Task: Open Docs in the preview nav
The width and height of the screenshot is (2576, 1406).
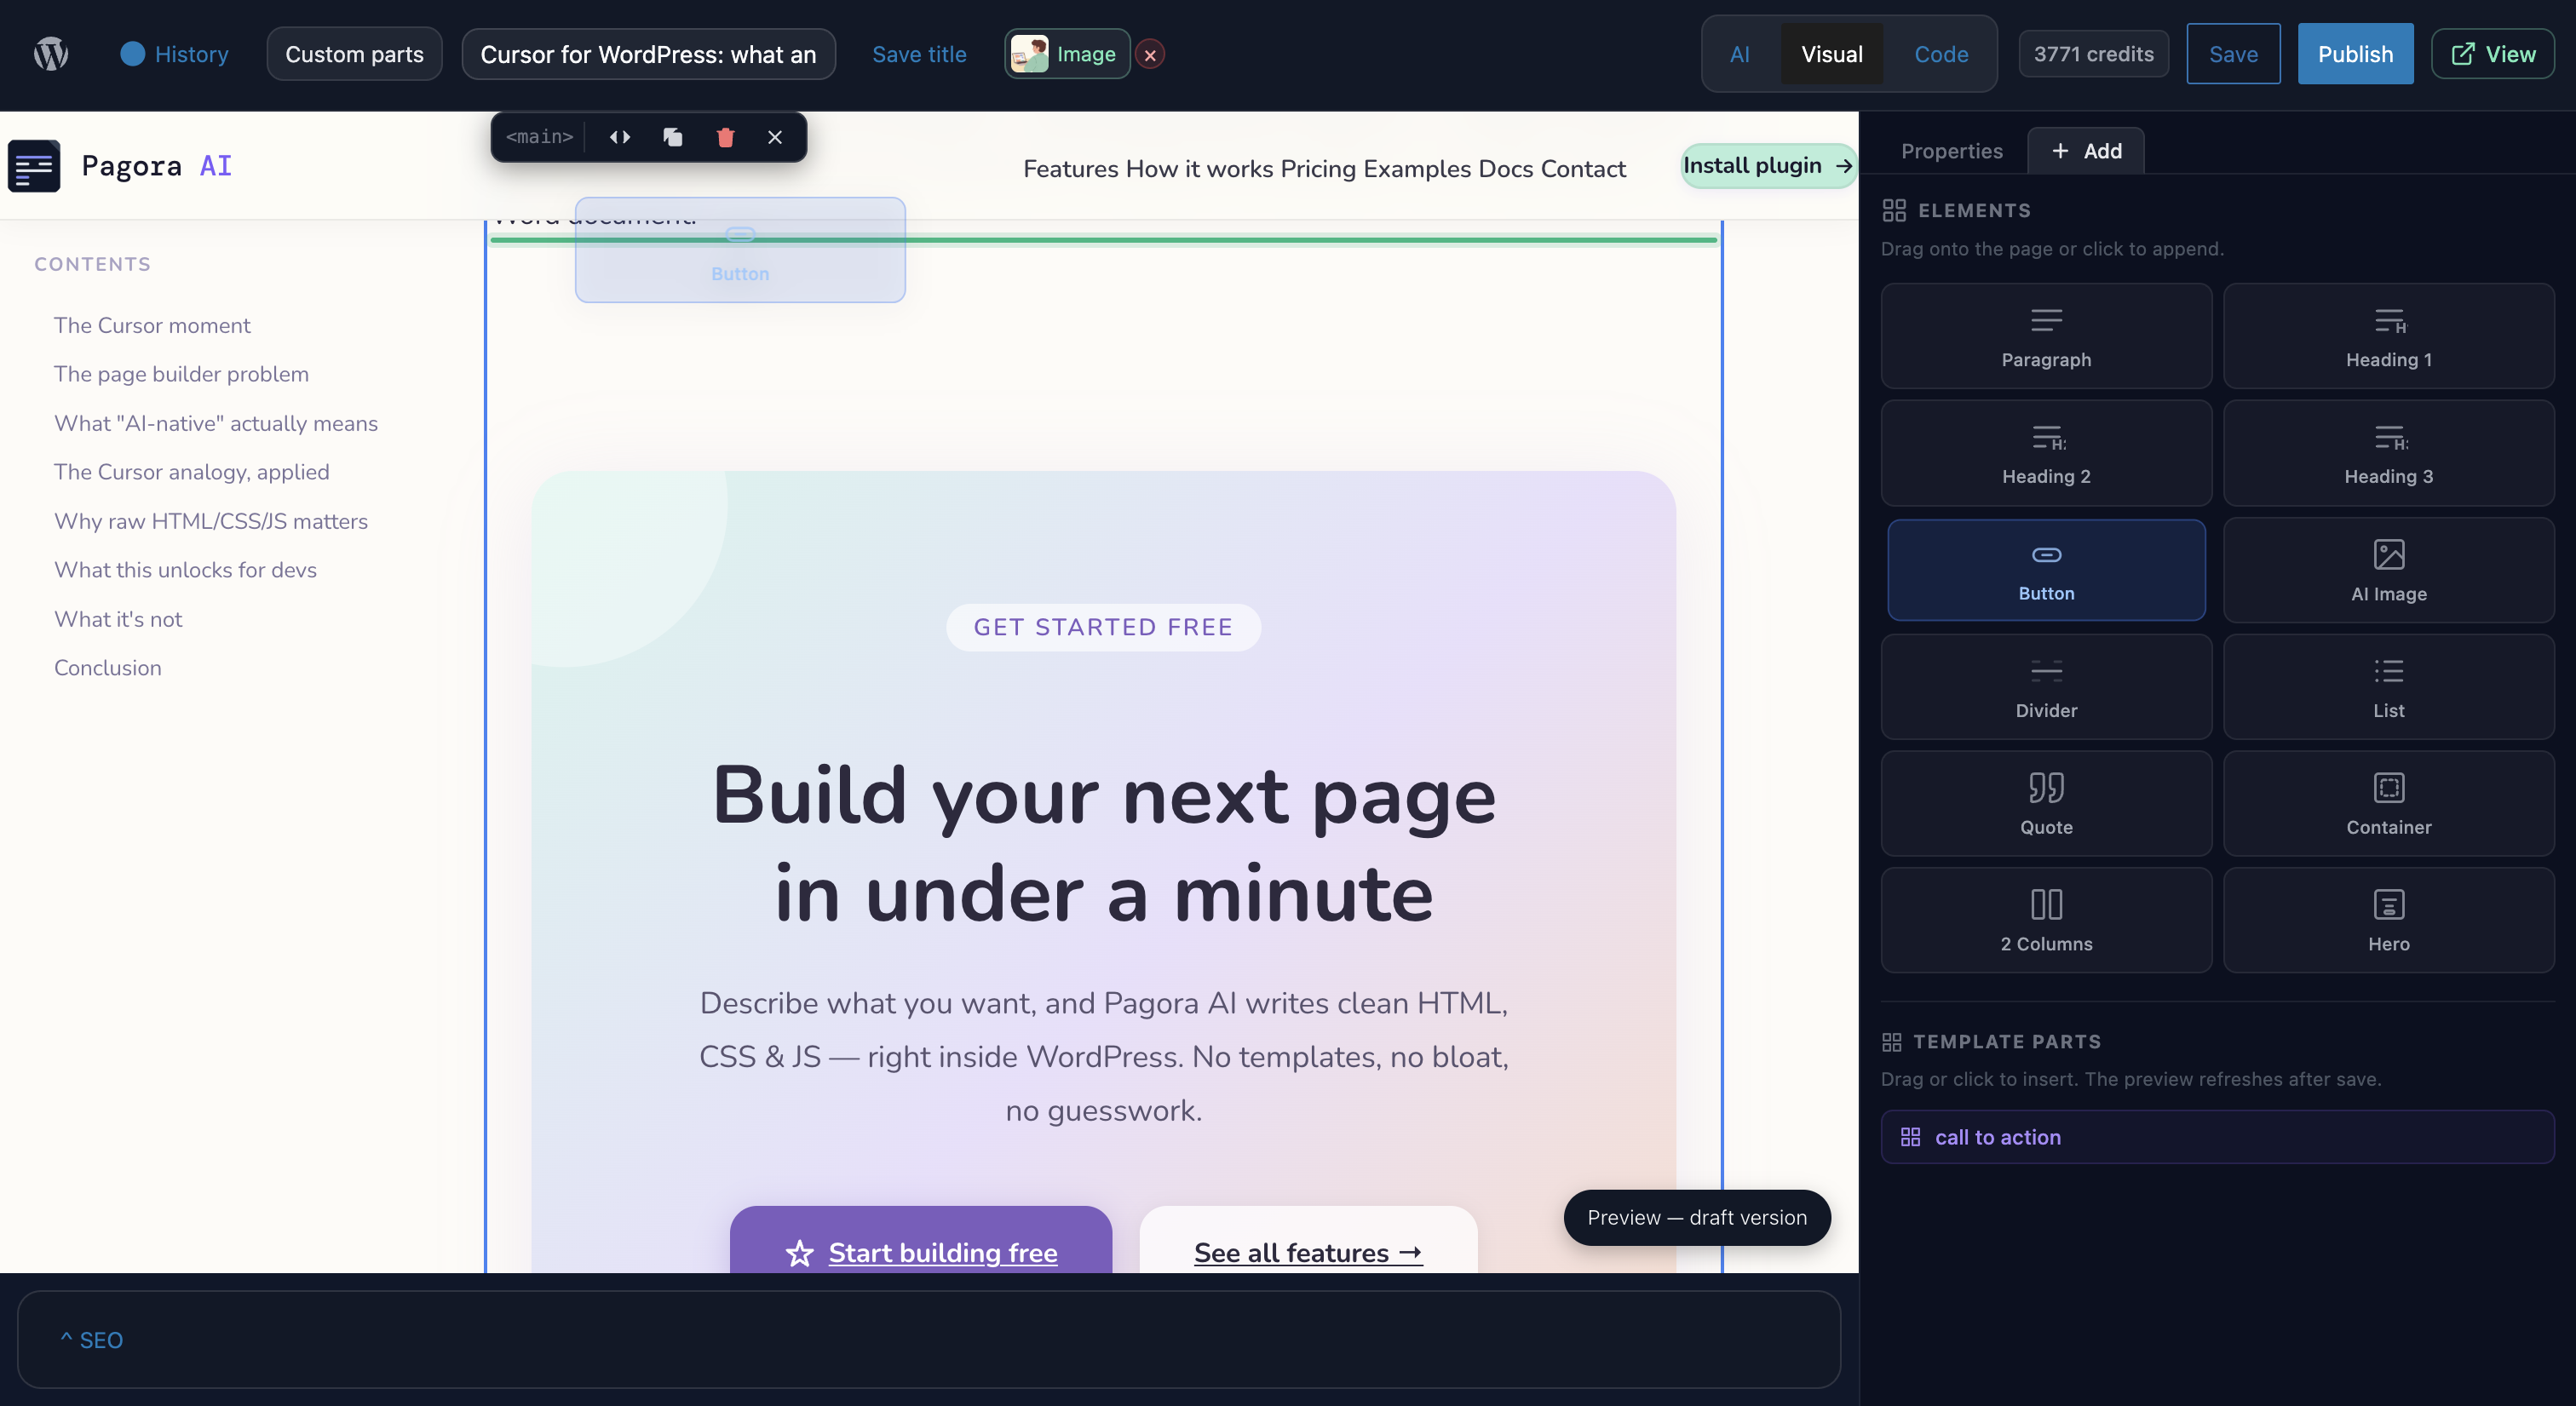Action: pyautogui.click(x=1506, y=169)
